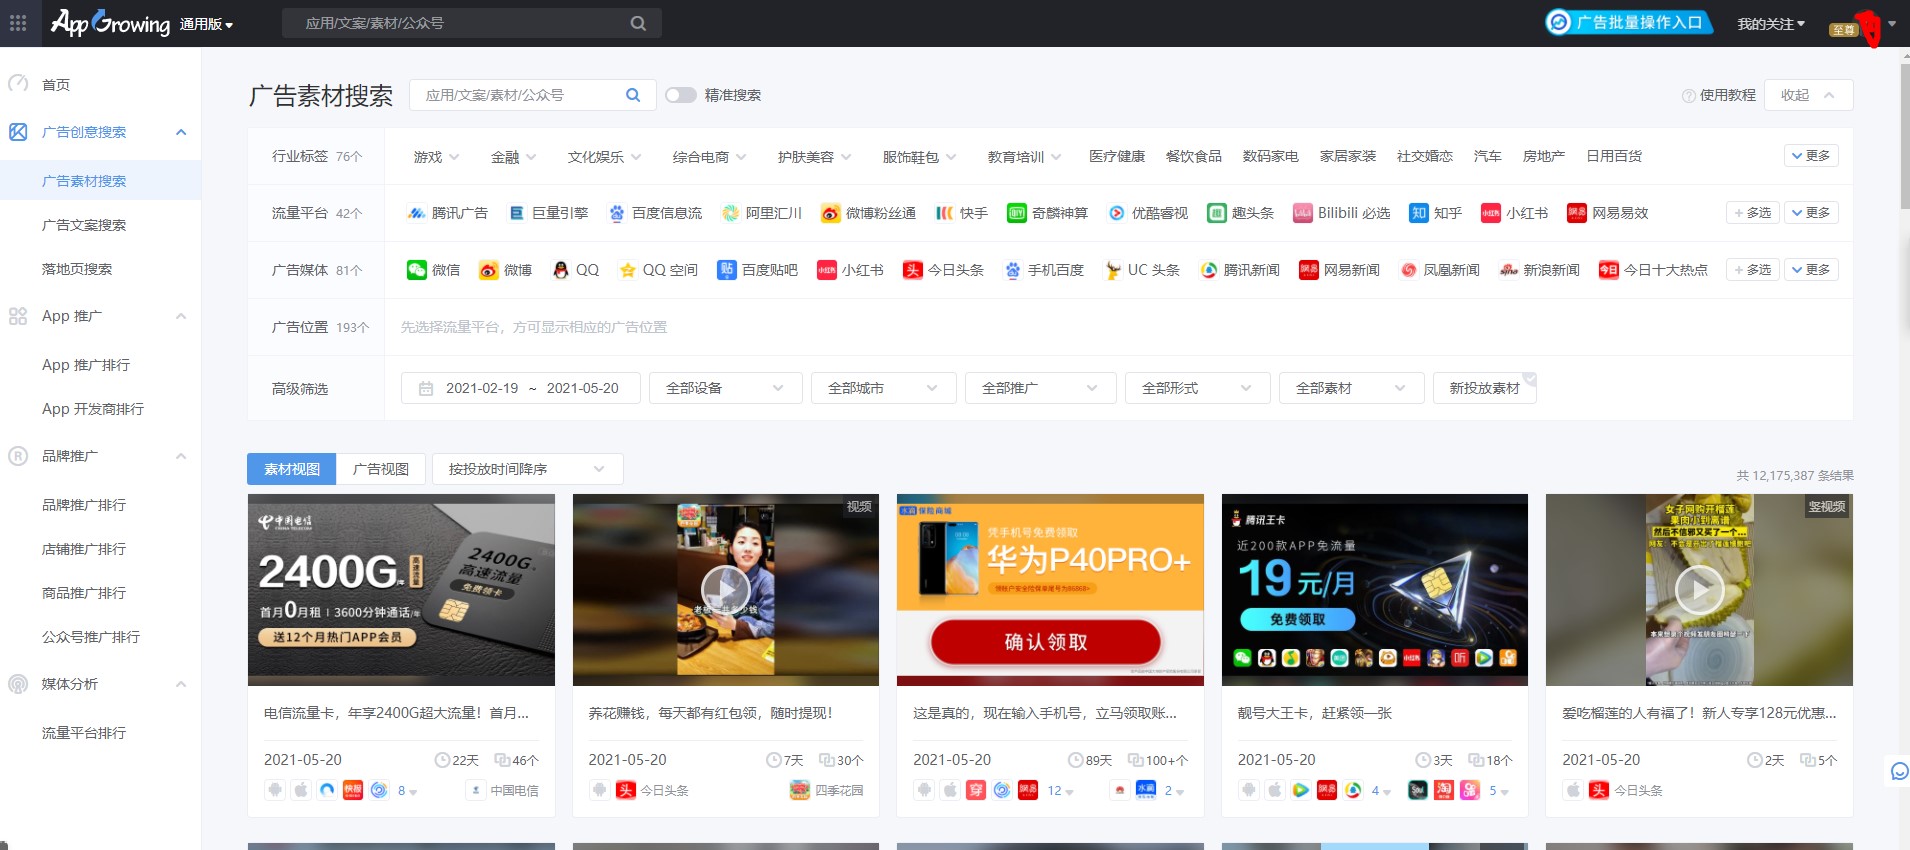Open the 全部设备 dropdown
Screen dimensions: 1910x850
tap(726, 388)
